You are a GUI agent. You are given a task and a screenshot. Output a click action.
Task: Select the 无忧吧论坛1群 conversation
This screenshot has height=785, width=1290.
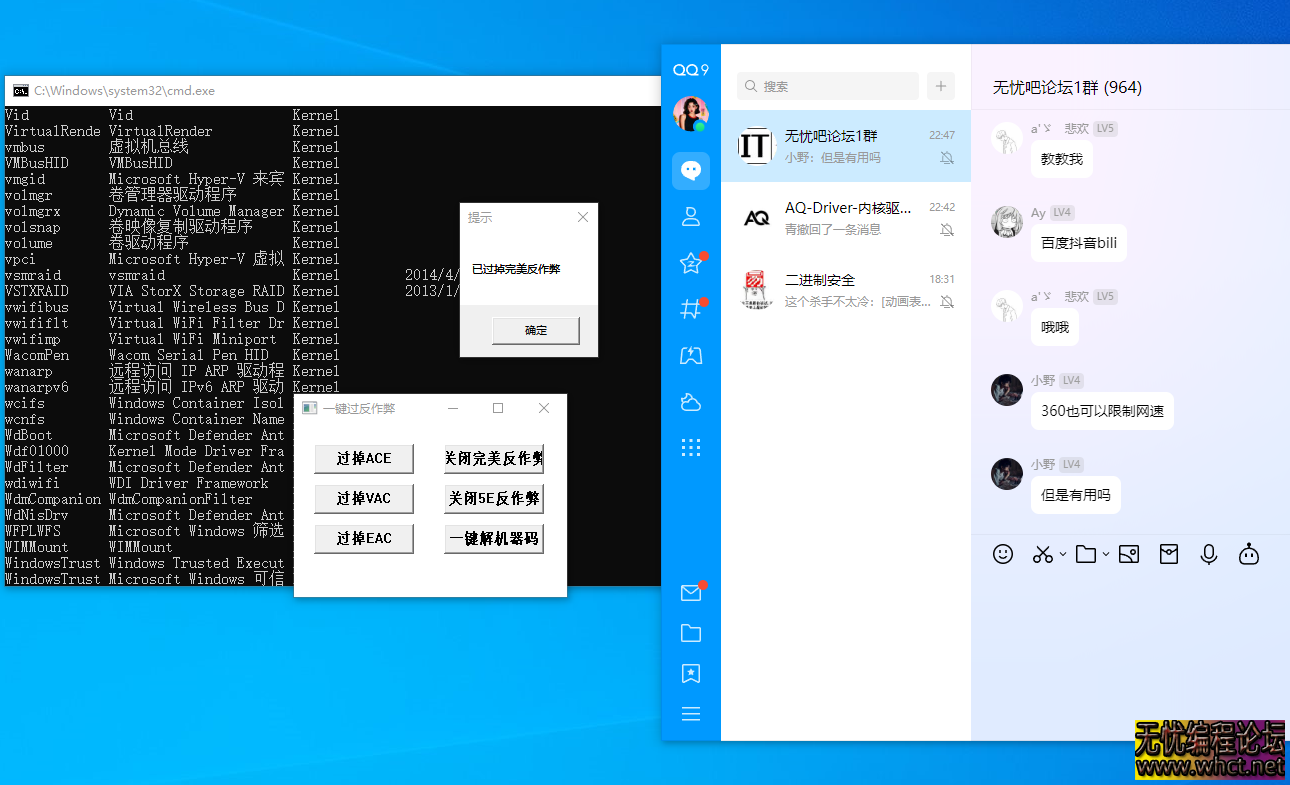point(845,146)
